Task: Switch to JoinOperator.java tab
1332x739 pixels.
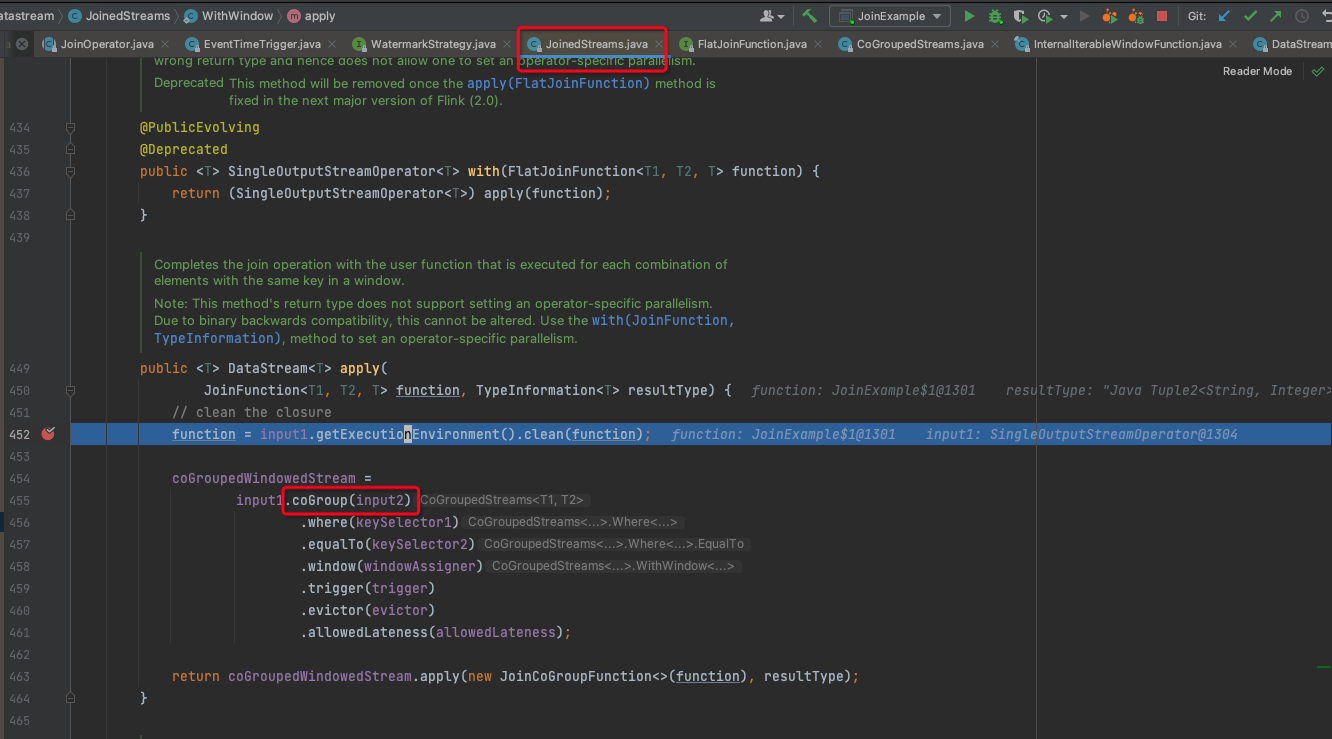Action: pos(107,44)
